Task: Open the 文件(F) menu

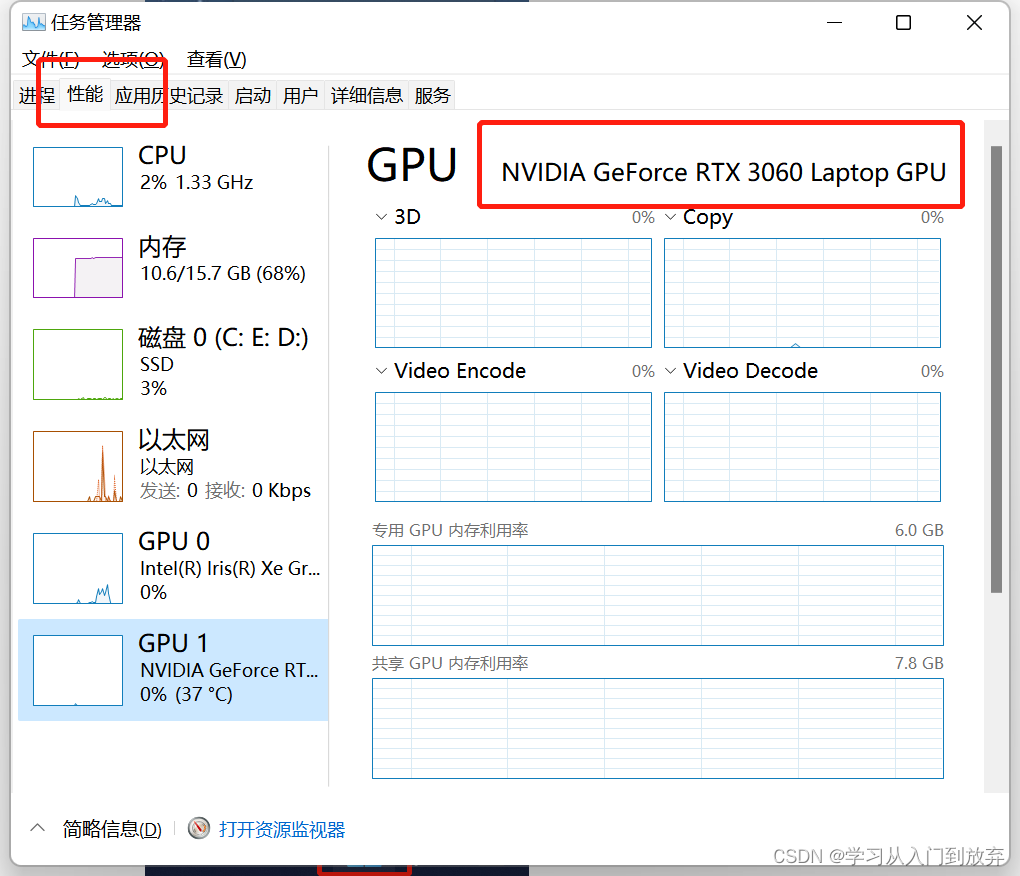Action: point(51,60)
